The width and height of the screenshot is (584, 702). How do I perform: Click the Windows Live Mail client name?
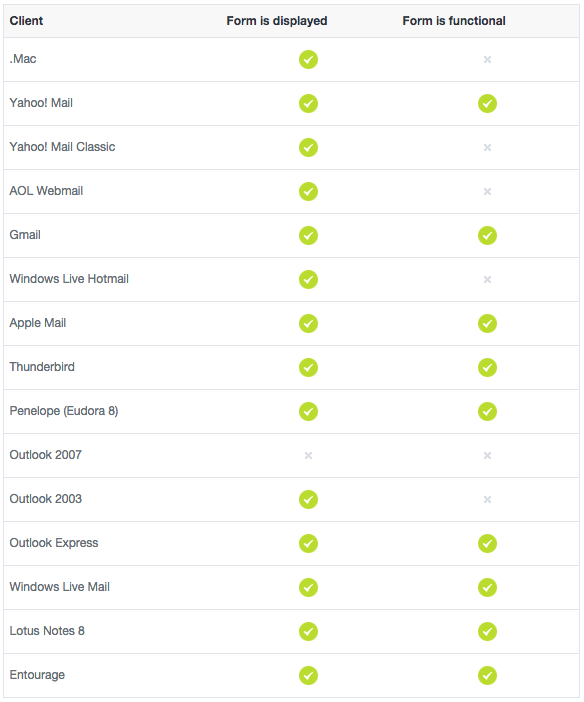coord(60,587)
